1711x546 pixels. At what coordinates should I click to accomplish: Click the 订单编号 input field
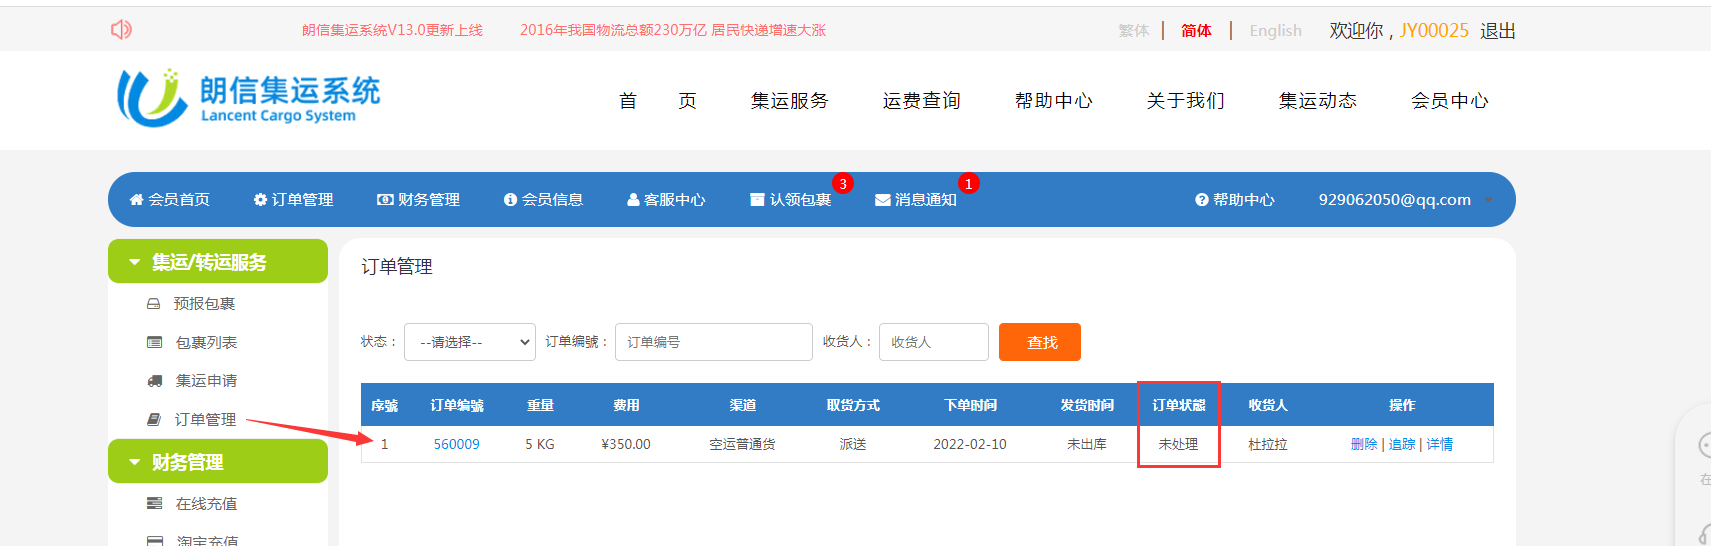(713, 342)
